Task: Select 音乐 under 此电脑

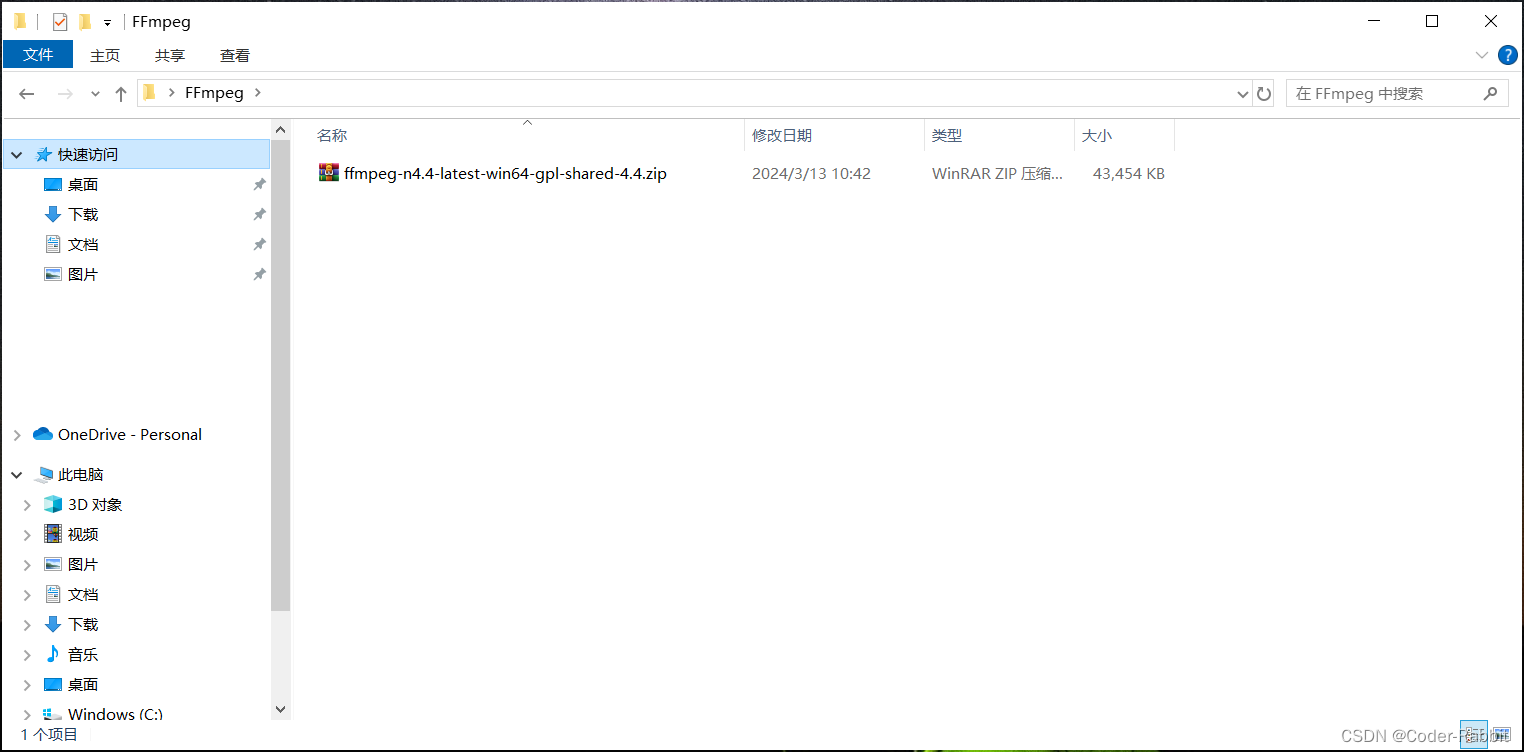Action: (x=82, y=654)
